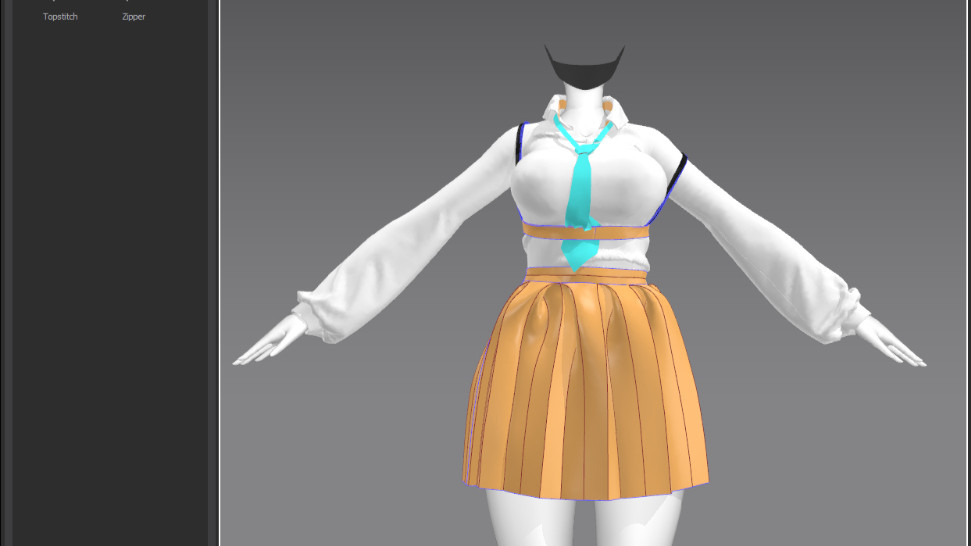Select the orange band under the bust
The width and height of the screenshot is (971, 546).
[x=620, y=233]
